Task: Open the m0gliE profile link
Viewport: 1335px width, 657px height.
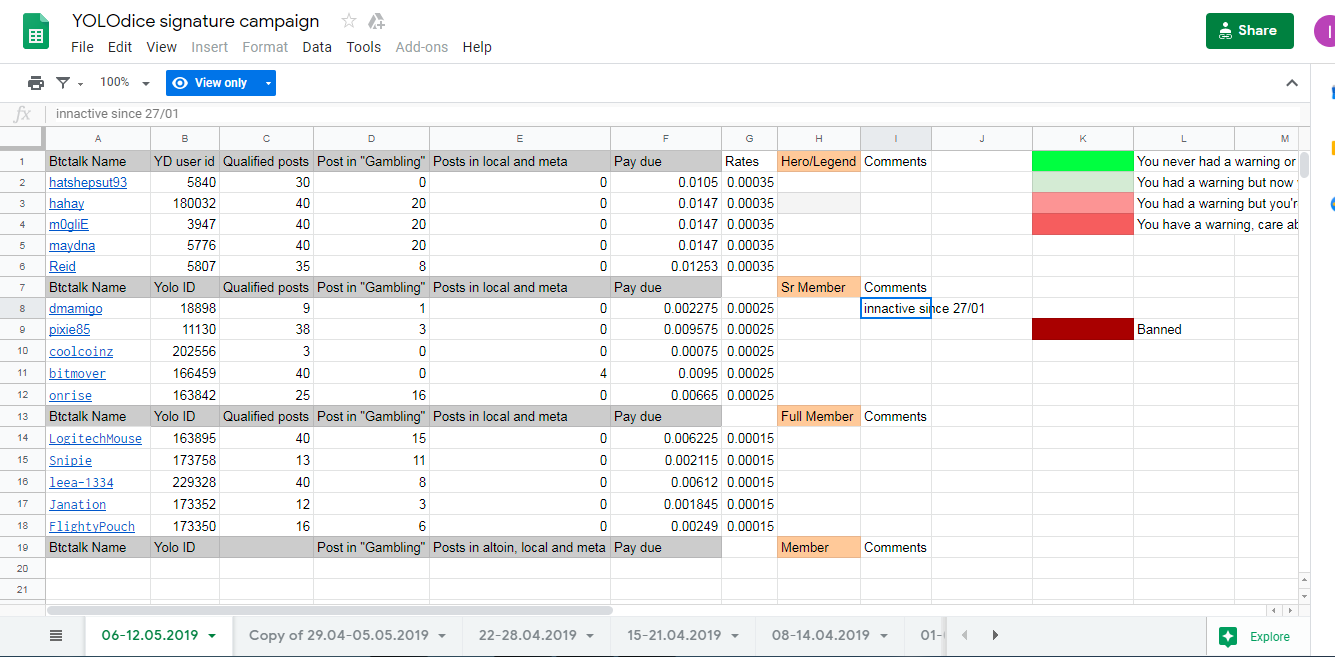Action: (67, 225)
